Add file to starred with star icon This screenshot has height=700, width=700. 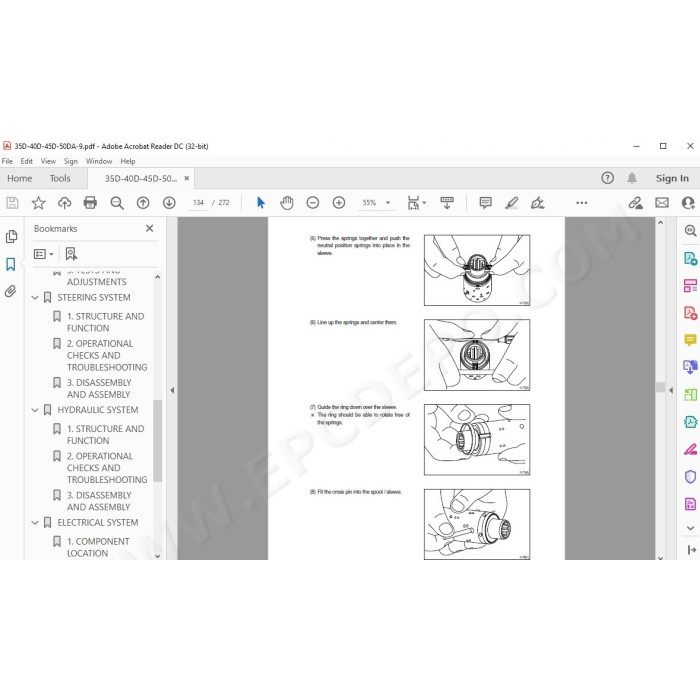click(38, 203)
